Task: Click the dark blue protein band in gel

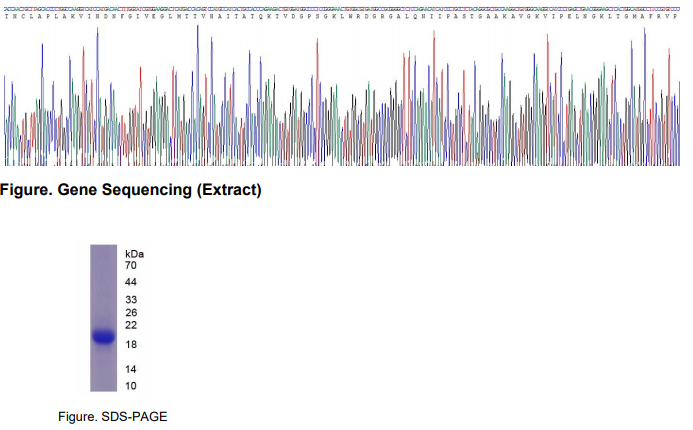Action: tap(103, 337)
